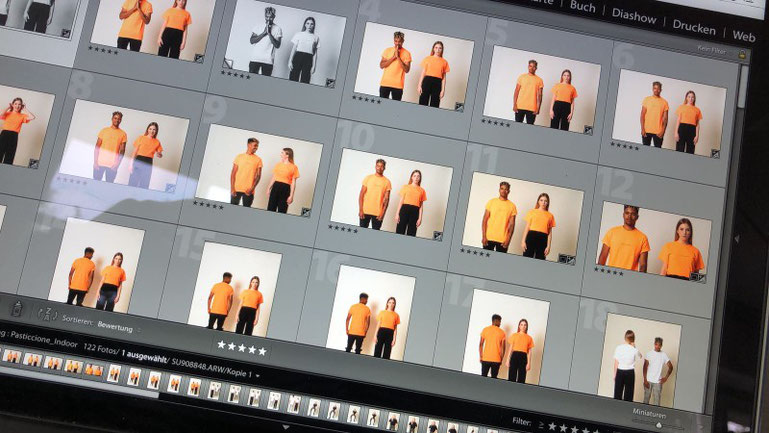
Task: Set three-star rating in the toolbar
Action: click(242, 348)
